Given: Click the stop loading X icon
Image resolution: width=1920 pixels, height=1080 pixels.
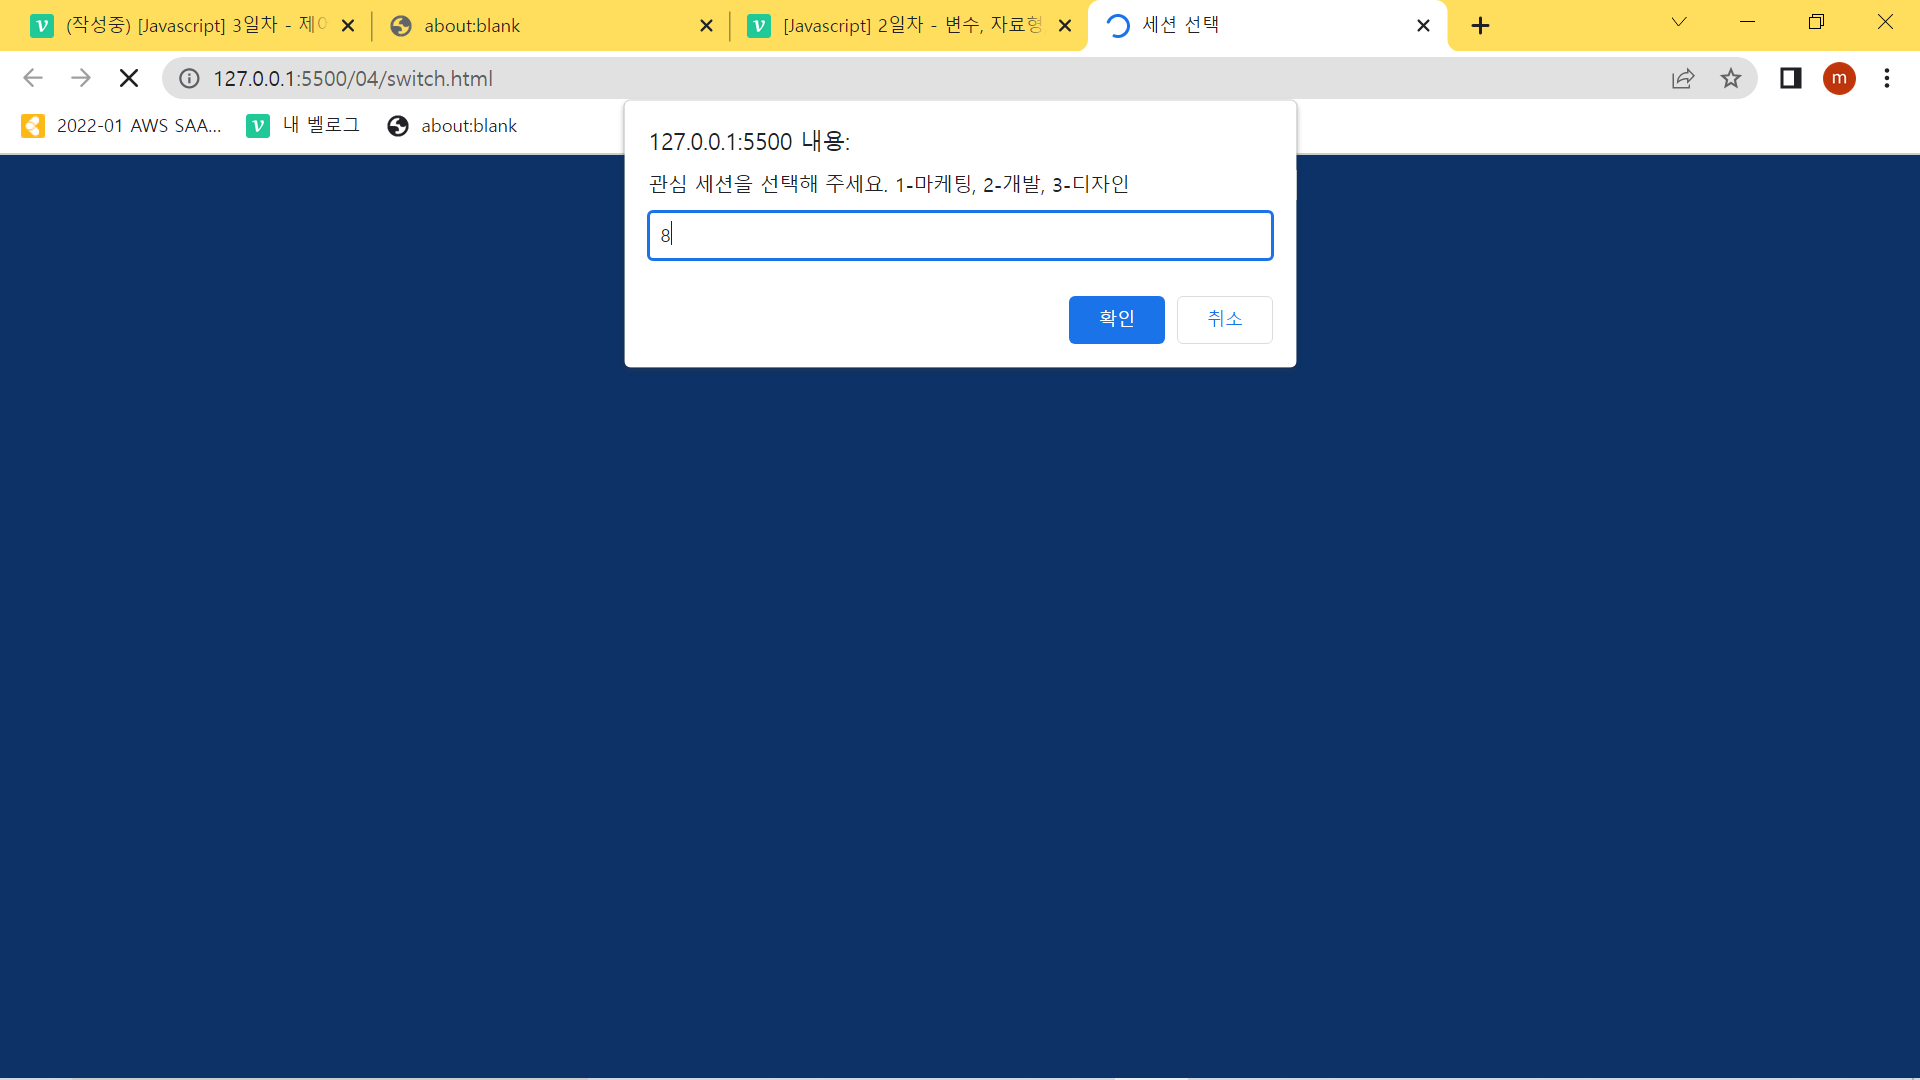Looking at the screenshot, I should (x=129, y=78).
